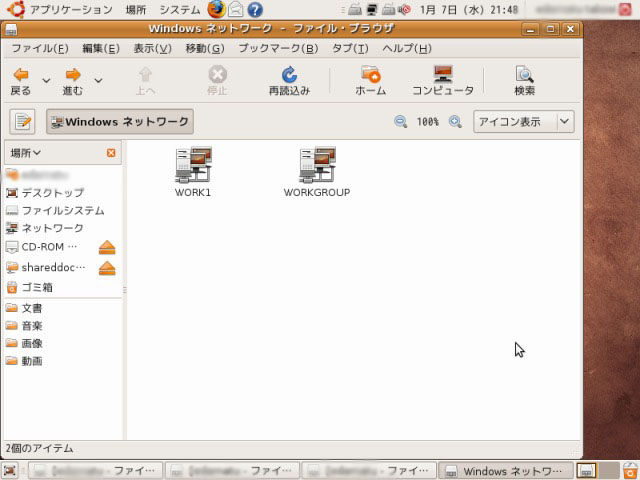
Task: Toggle text-based location entry button
Action: [22, 121]
